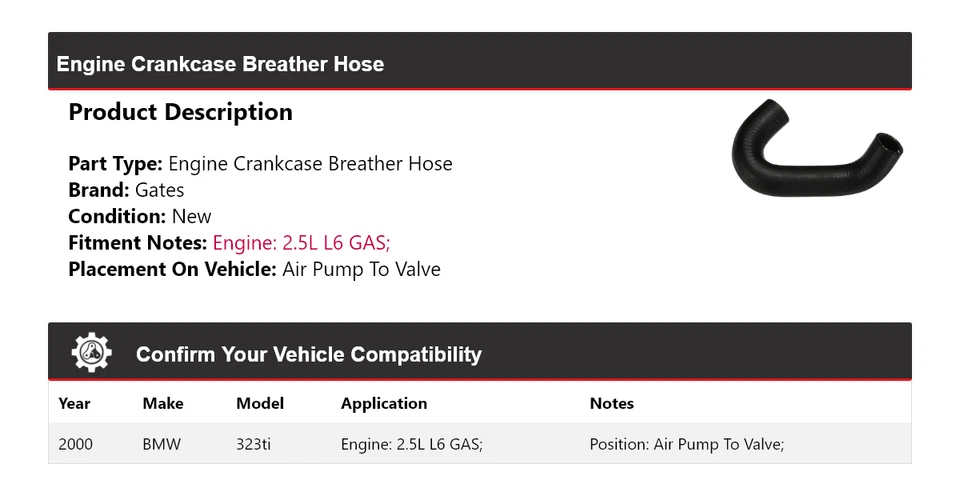Click the Placement On Vehicle line
The height and width of the screenshot is (496, 960).
pos(254,269)
